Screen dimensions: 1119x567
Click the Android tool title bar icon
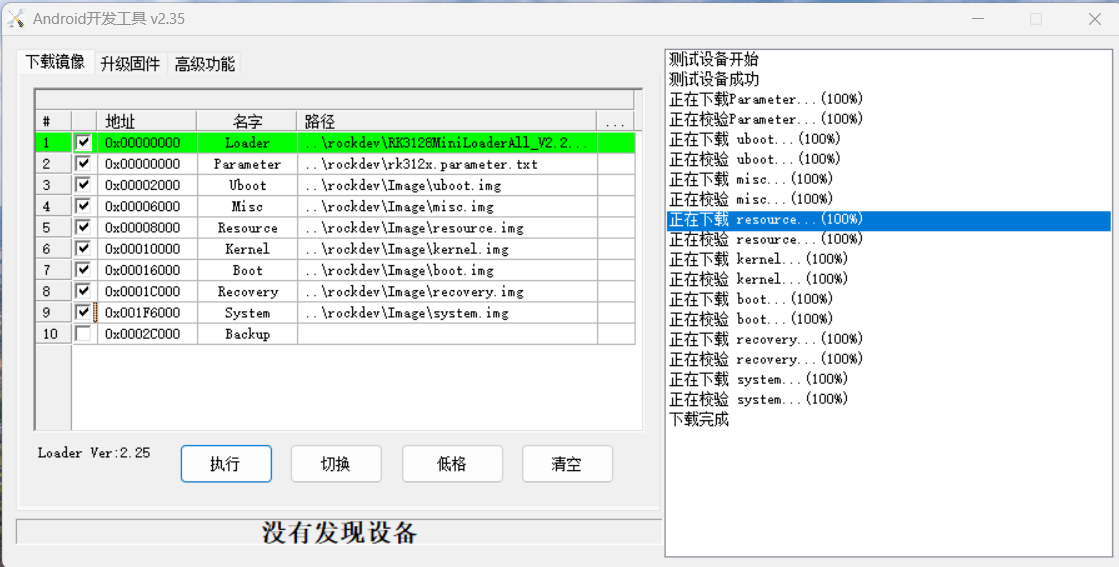(x=16, y=19)
